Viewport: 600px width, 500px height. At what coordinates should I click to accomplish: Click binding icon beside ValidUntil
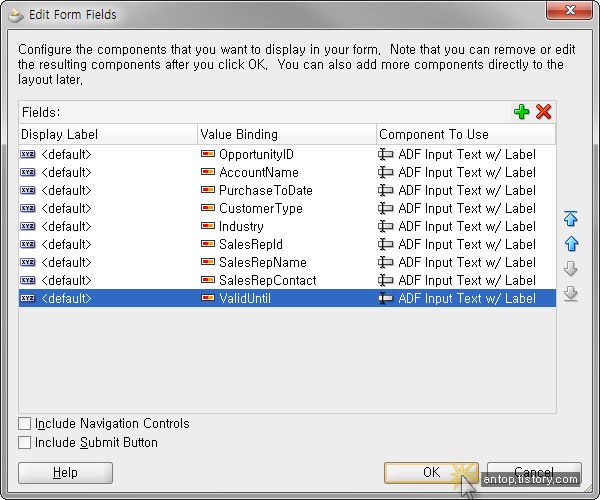coord(208,298)
